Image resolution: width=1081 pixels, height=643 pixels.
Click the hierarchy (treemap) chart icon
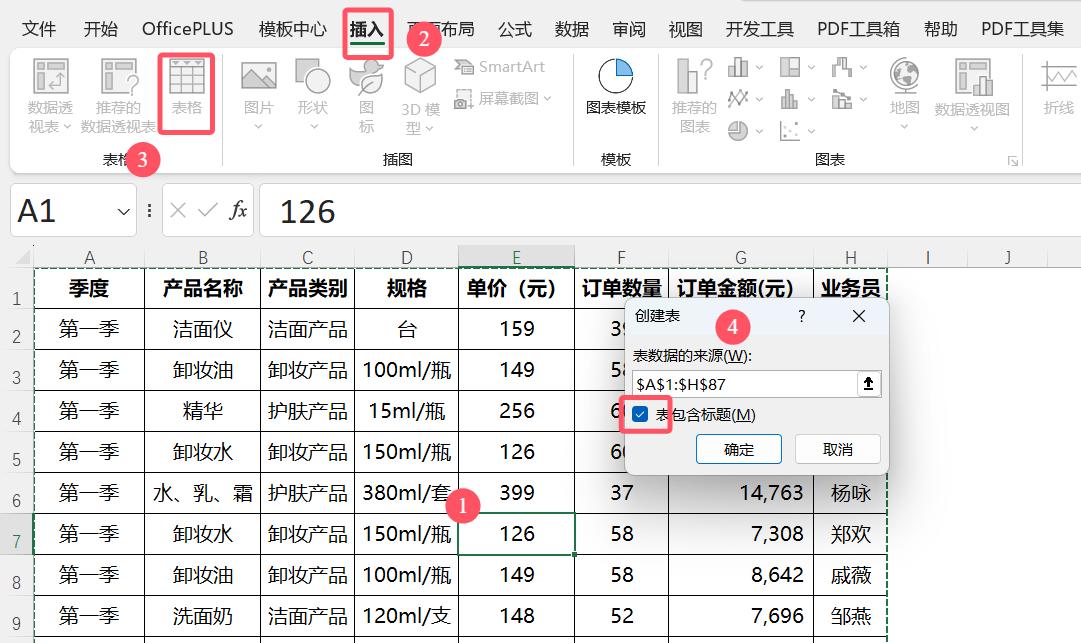[789, 68]
